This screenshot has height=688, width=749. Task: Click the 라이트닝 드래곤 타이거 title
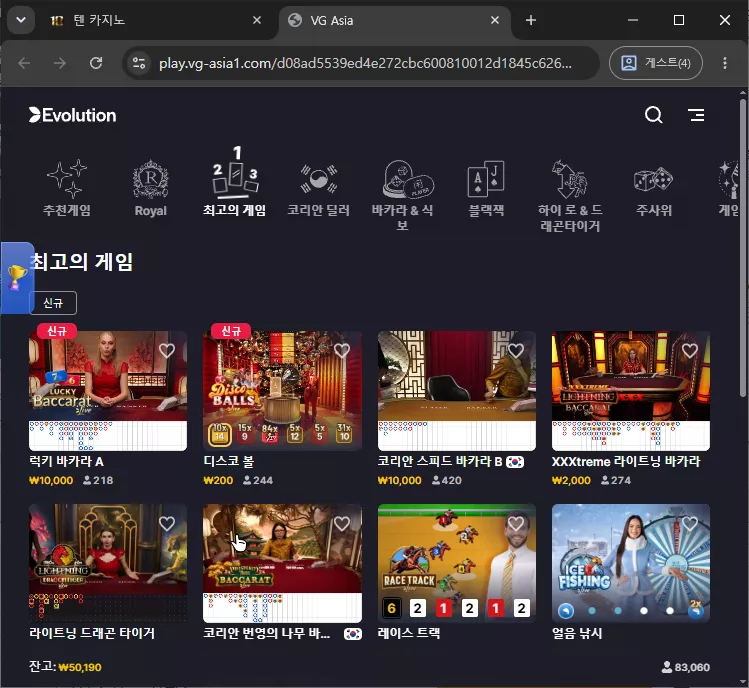click(x=92, y=634)
